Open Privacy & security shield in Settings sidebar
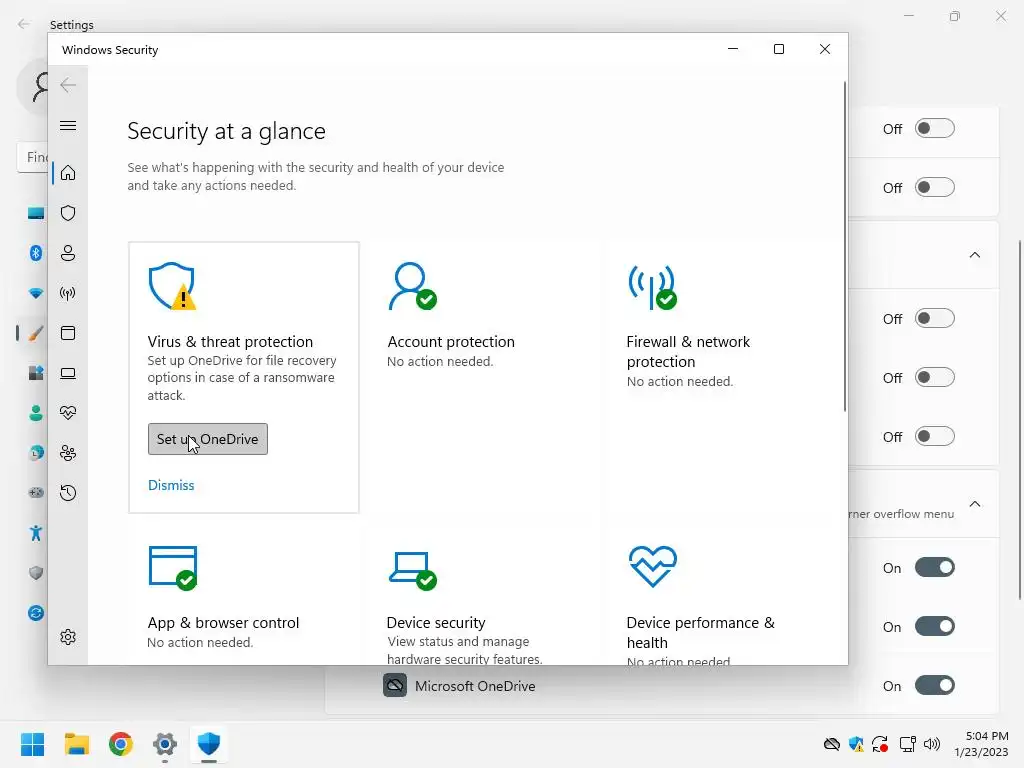1024x768 pixels. (x=36, y=573)
